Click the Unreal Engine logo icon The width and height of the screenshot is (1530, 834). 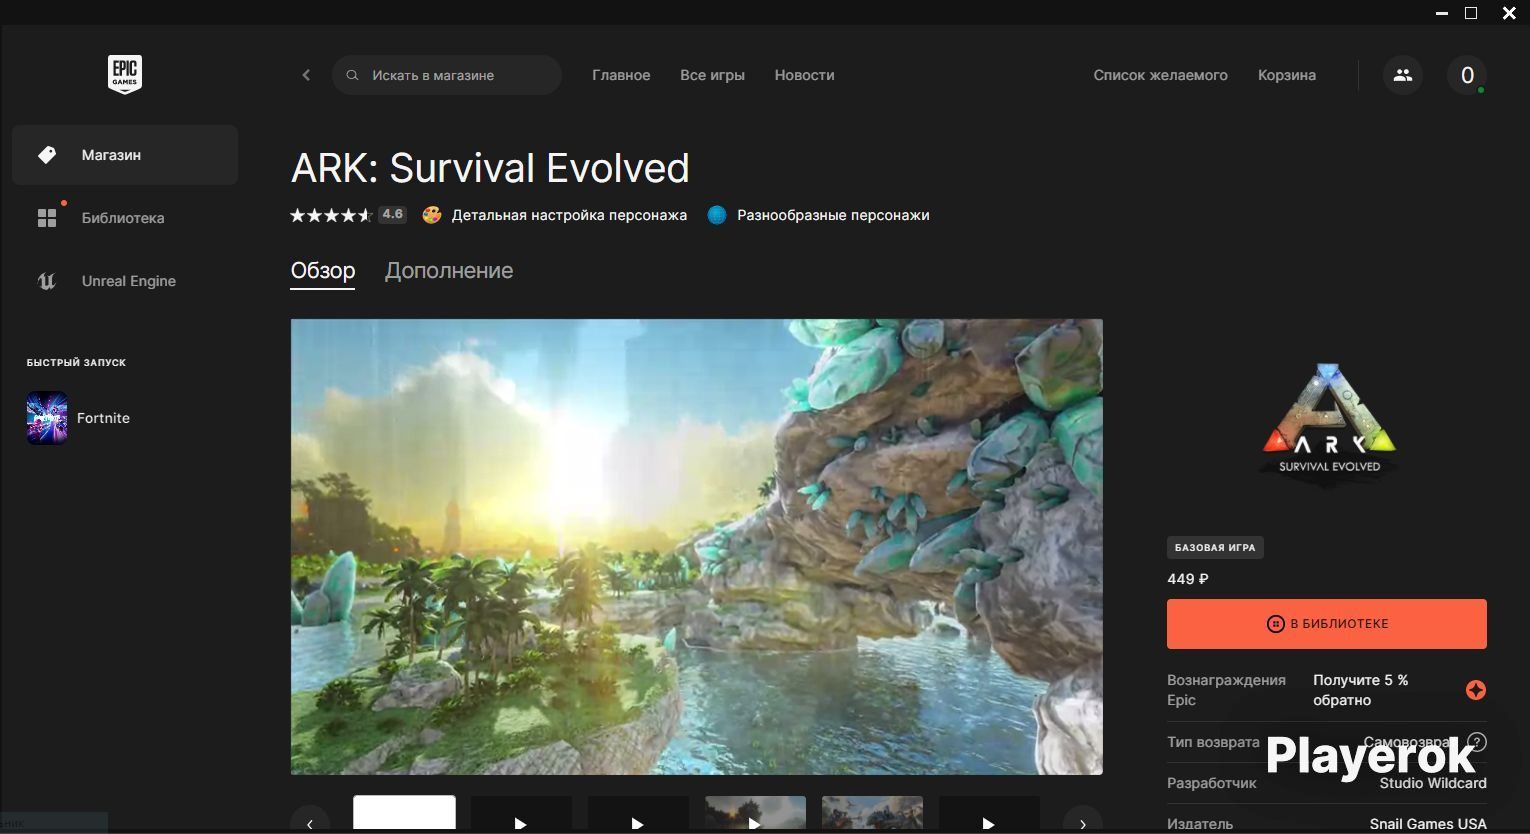pyautogui.click(x=47, y=281)
